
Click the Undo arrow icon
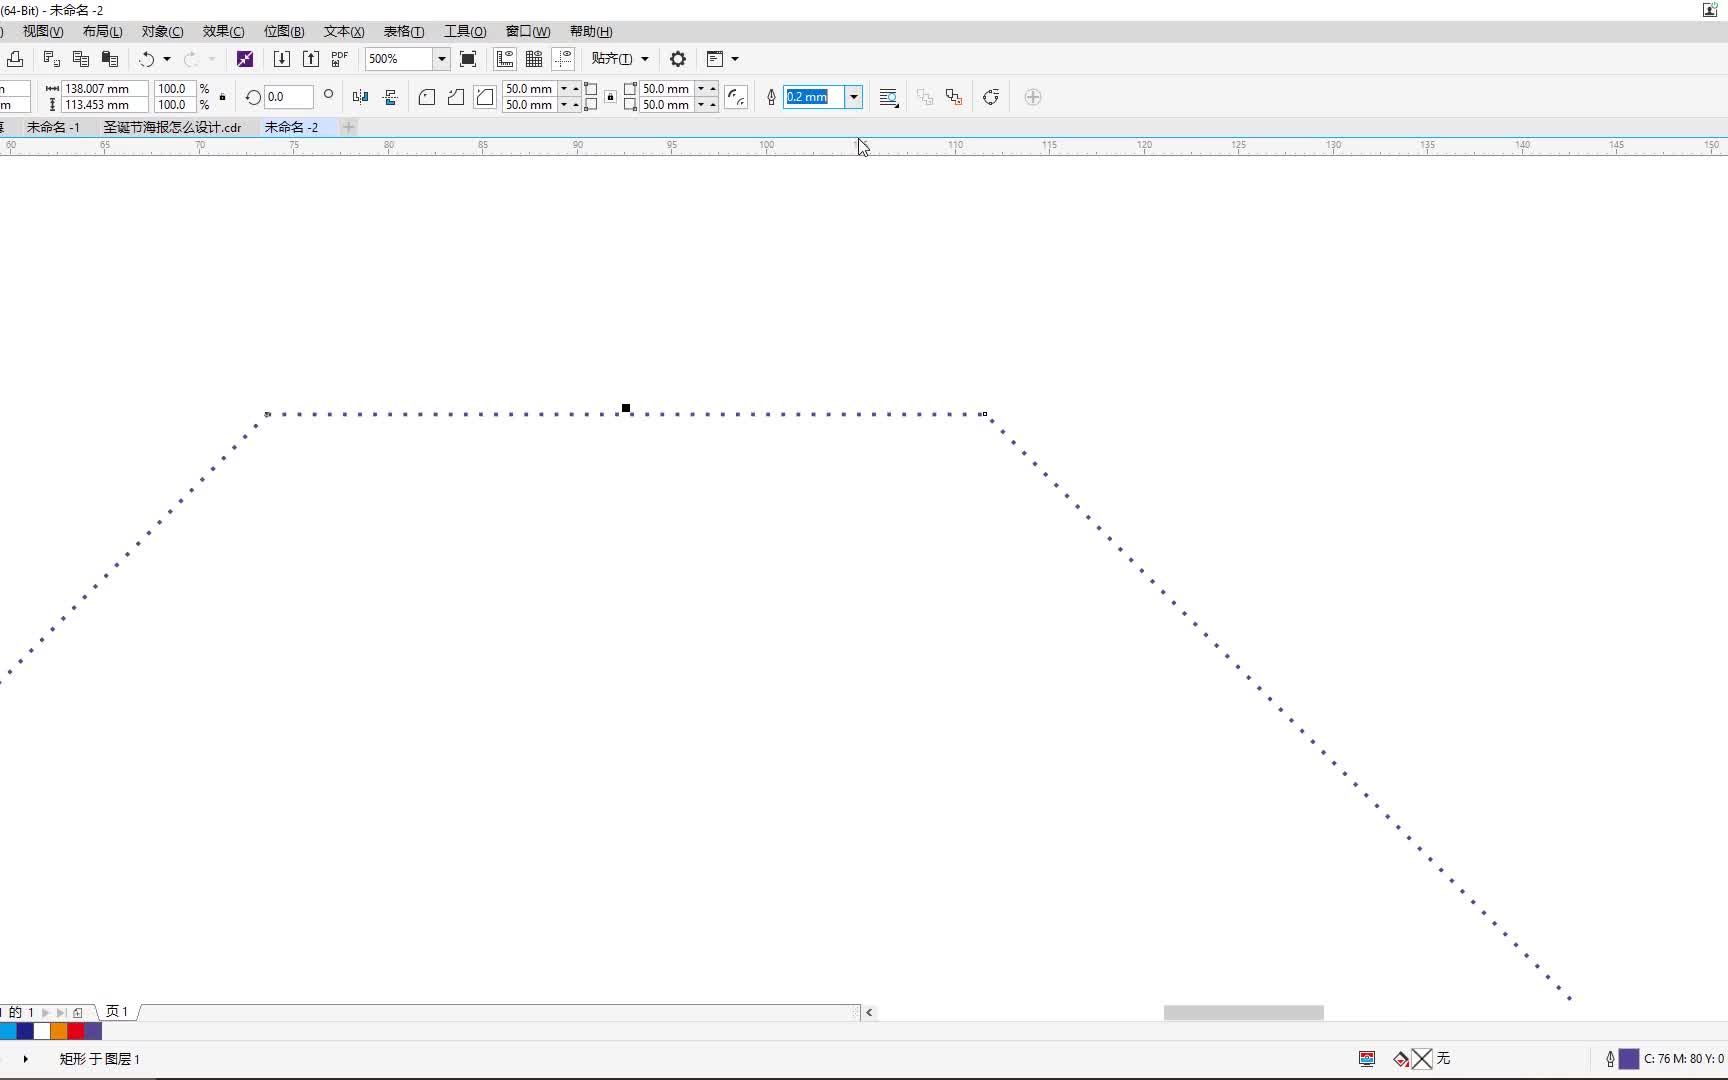point(147,59)
